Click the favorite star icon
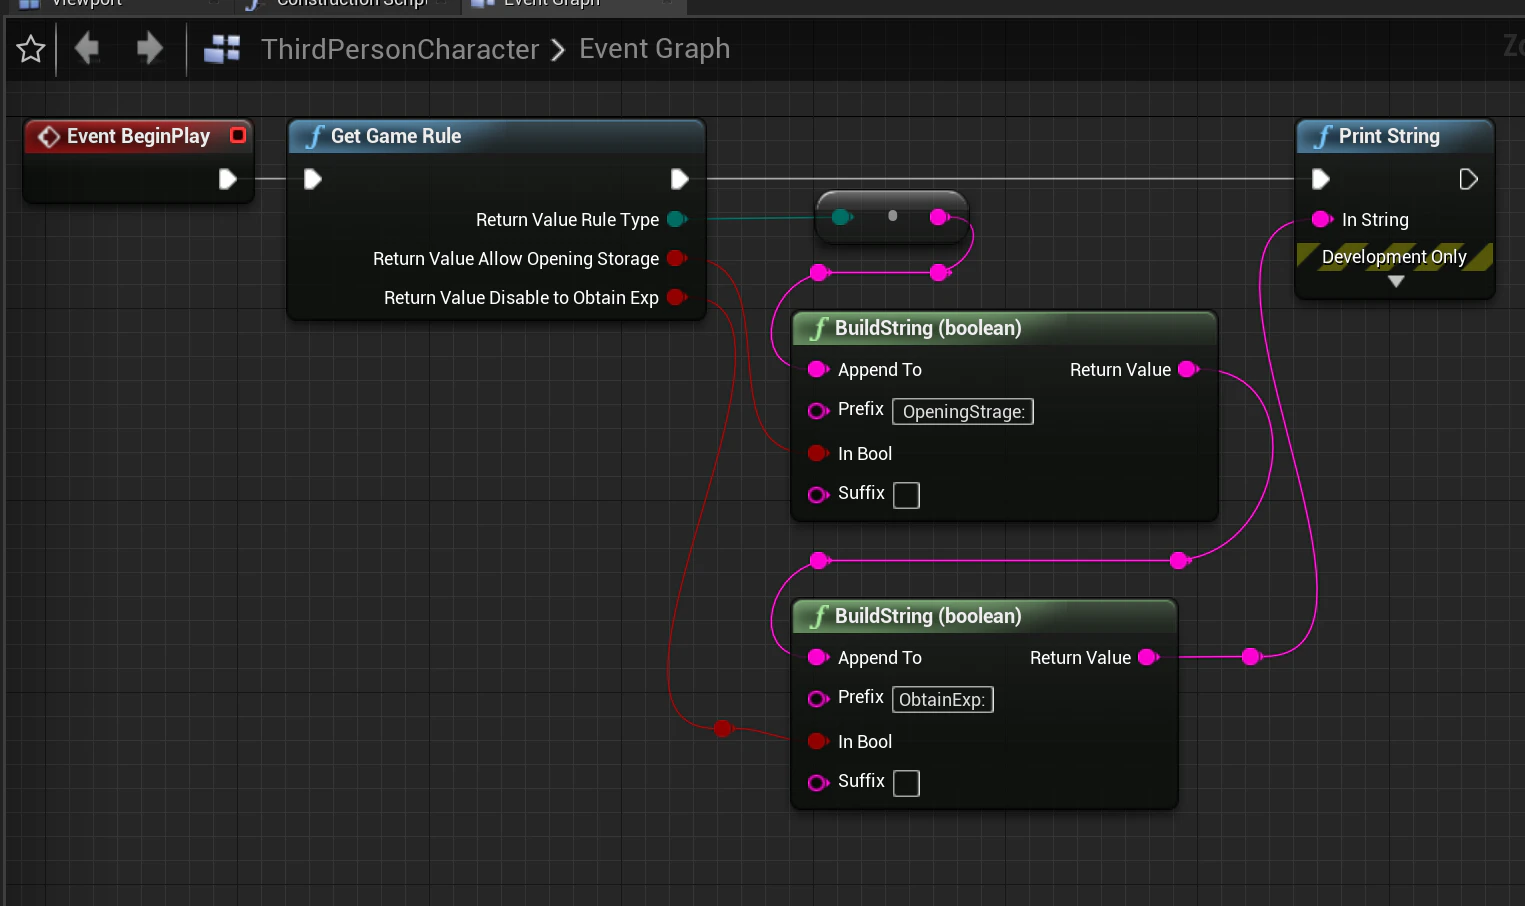Screen dimensions: 1525x906 click(31, 48)
